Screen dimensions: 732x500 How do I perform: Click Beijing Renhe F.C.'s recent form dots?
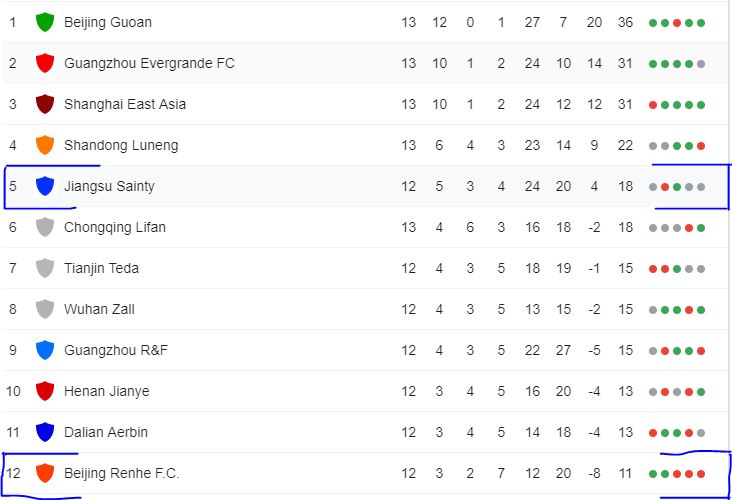(677, 473)
